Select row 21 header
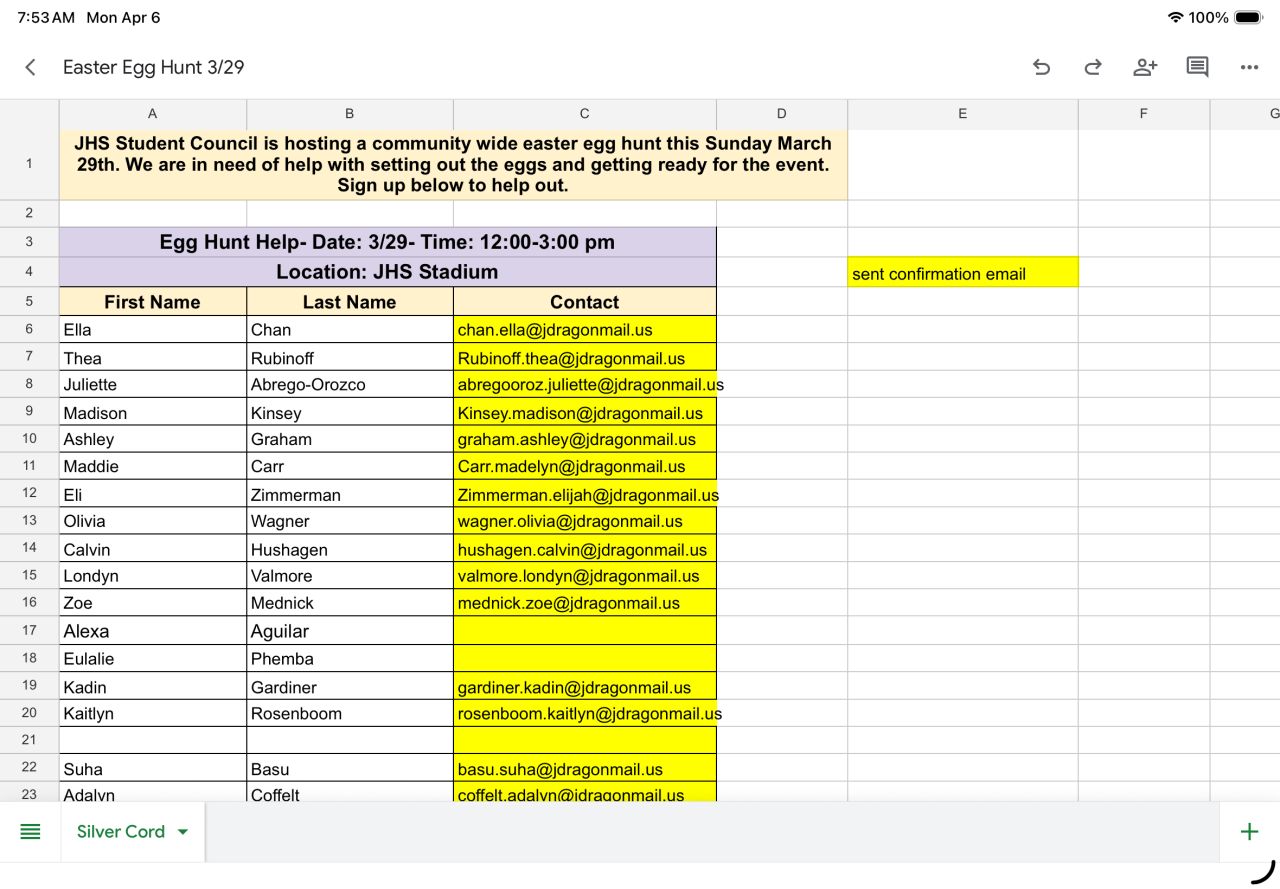 click(x=30, y=740)
